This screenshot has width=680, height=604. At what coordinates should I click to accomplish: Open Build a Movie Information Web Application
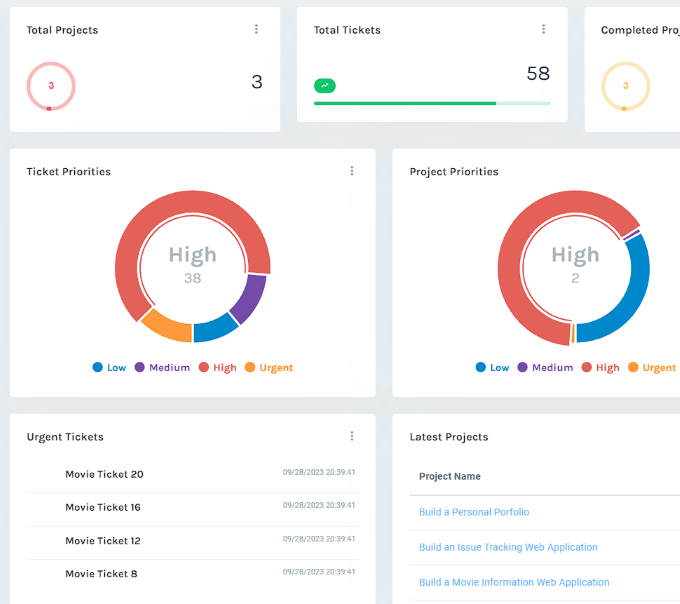coord(514,582)
